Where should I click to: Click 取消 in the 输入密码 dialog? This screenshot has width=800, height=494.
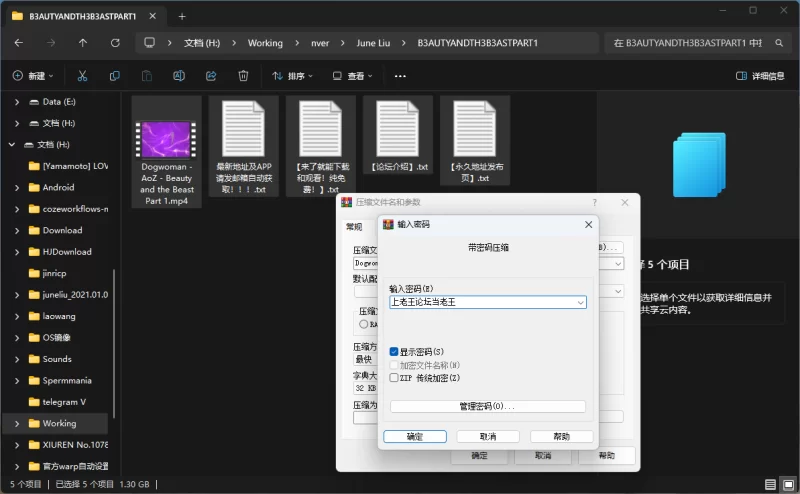click(x=487, y=437)
